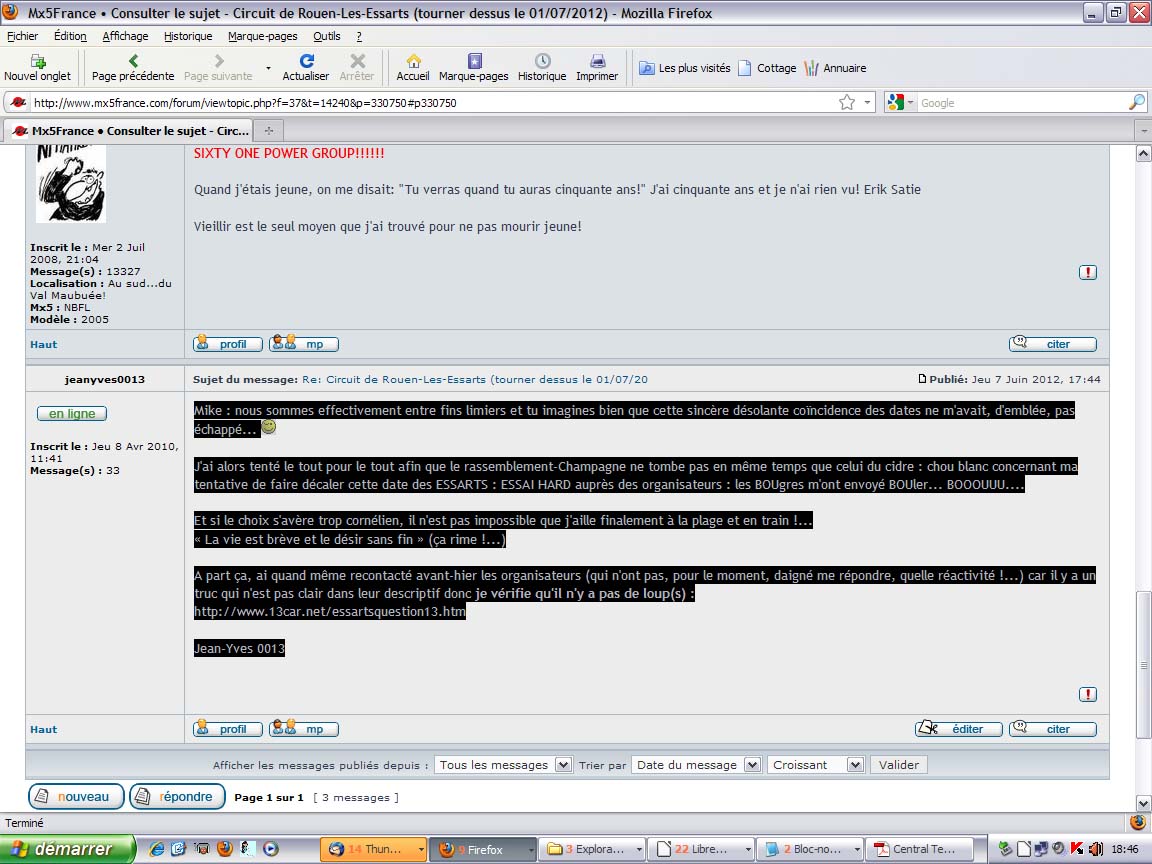Expand the URL bar history dropdown
The image size is (1152, 864).
coord(868,102)
